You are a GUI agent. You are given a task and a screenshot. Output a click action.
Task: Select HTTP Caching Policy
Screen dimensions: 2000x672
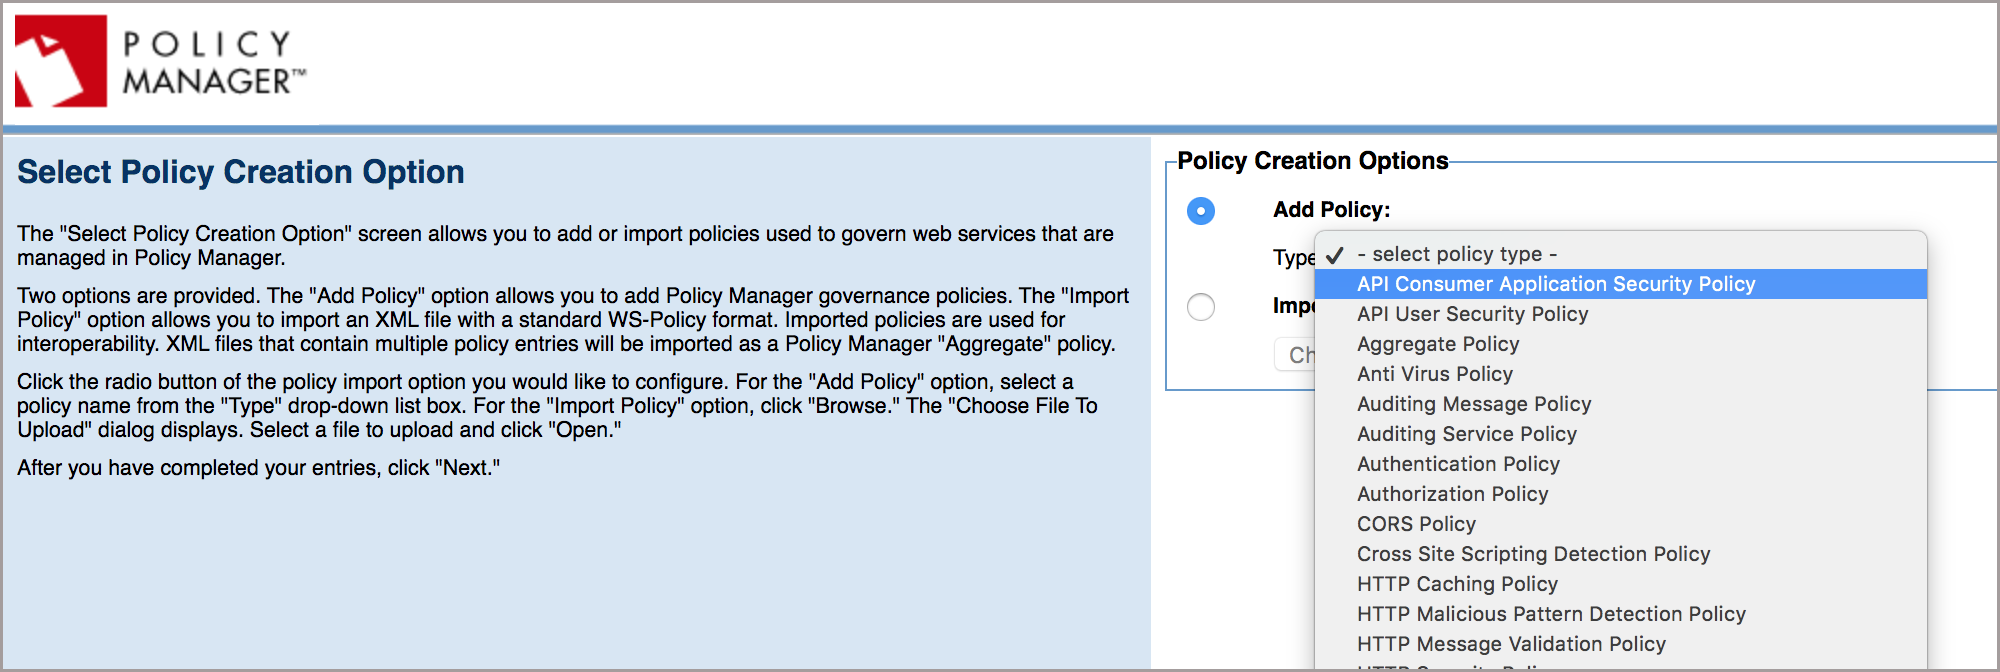pos(1457,585)
